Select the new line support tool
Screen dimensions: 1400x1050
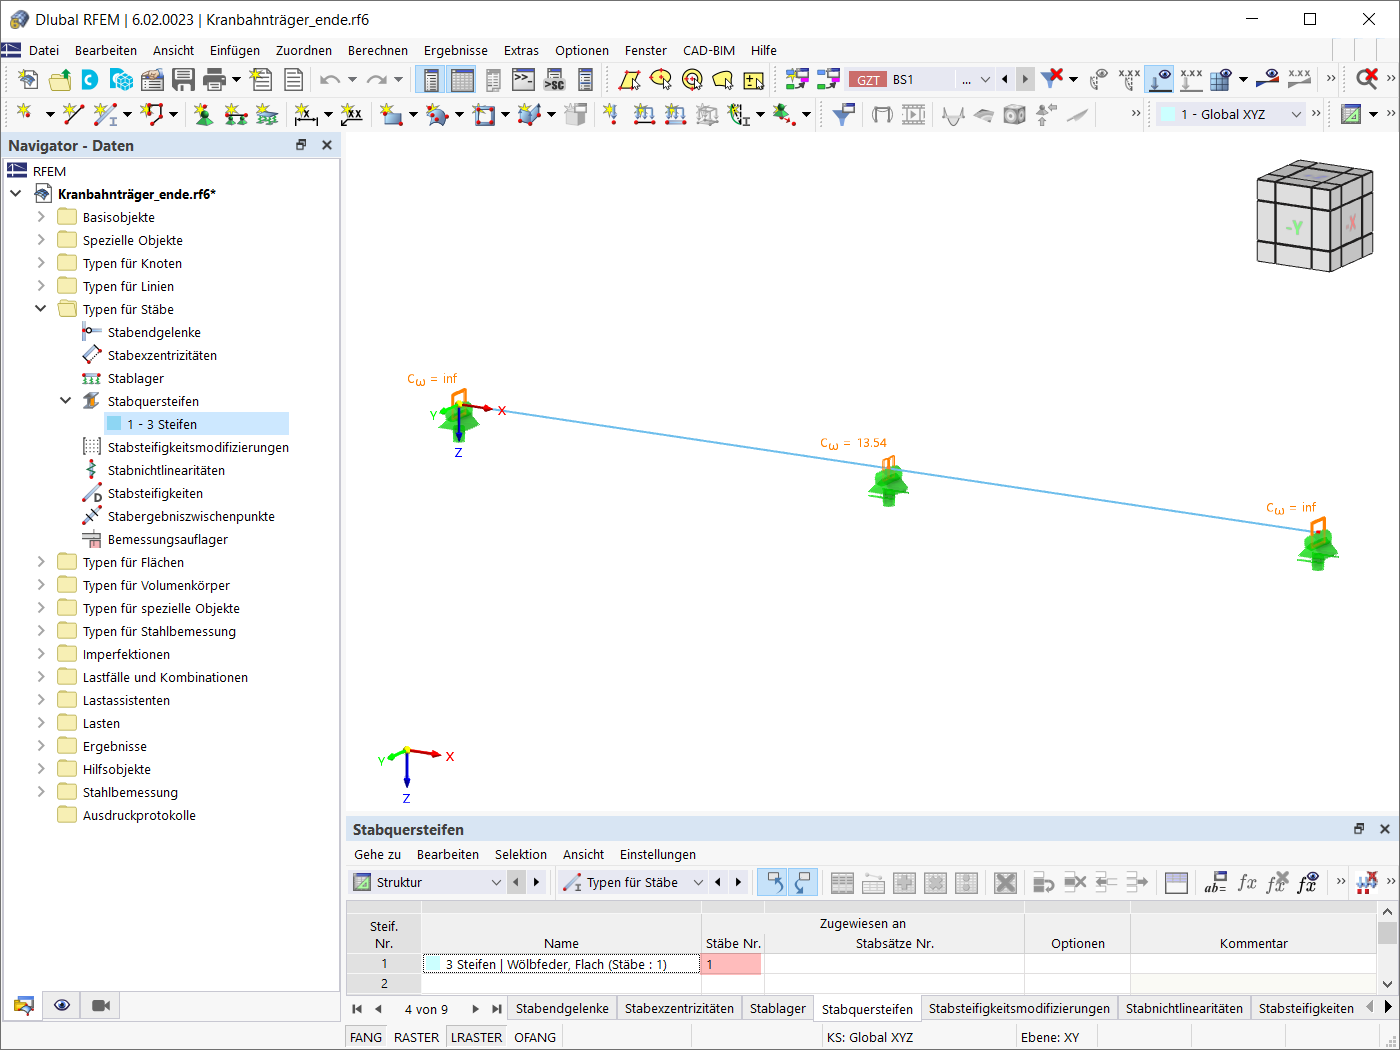(235, 115)
